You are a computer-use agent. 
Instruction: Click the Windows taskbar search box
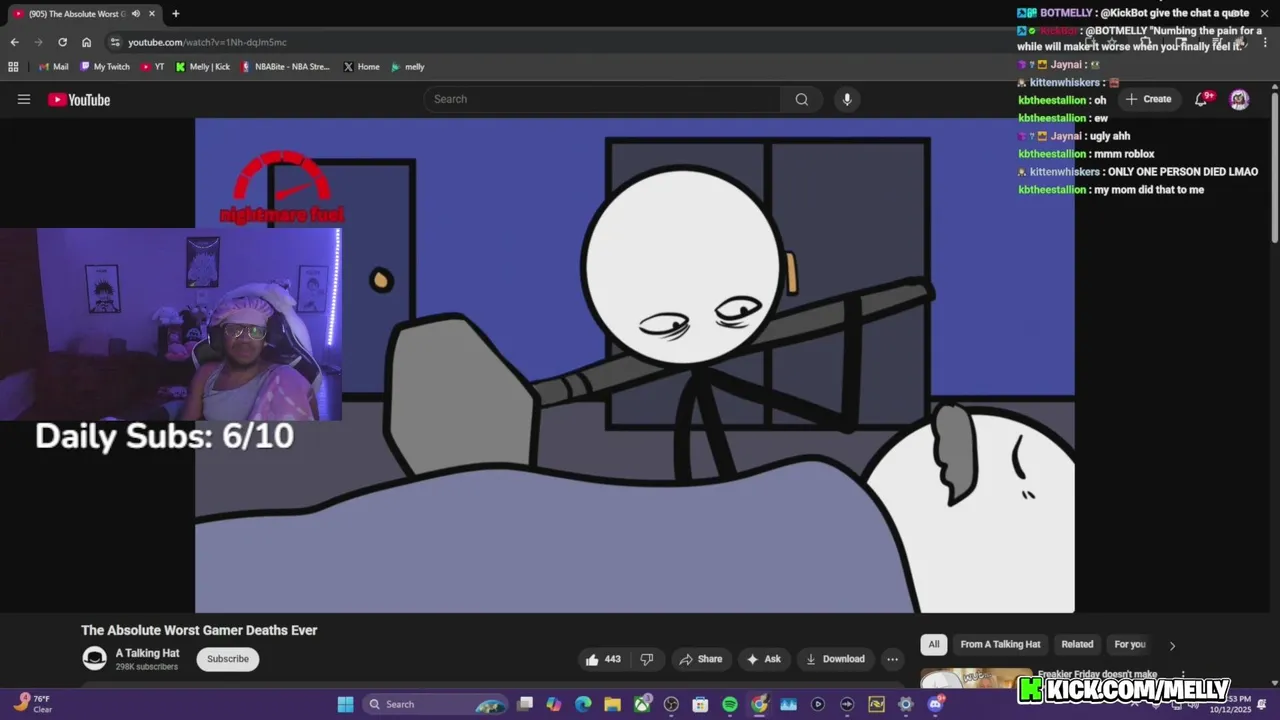pos(436,704)
